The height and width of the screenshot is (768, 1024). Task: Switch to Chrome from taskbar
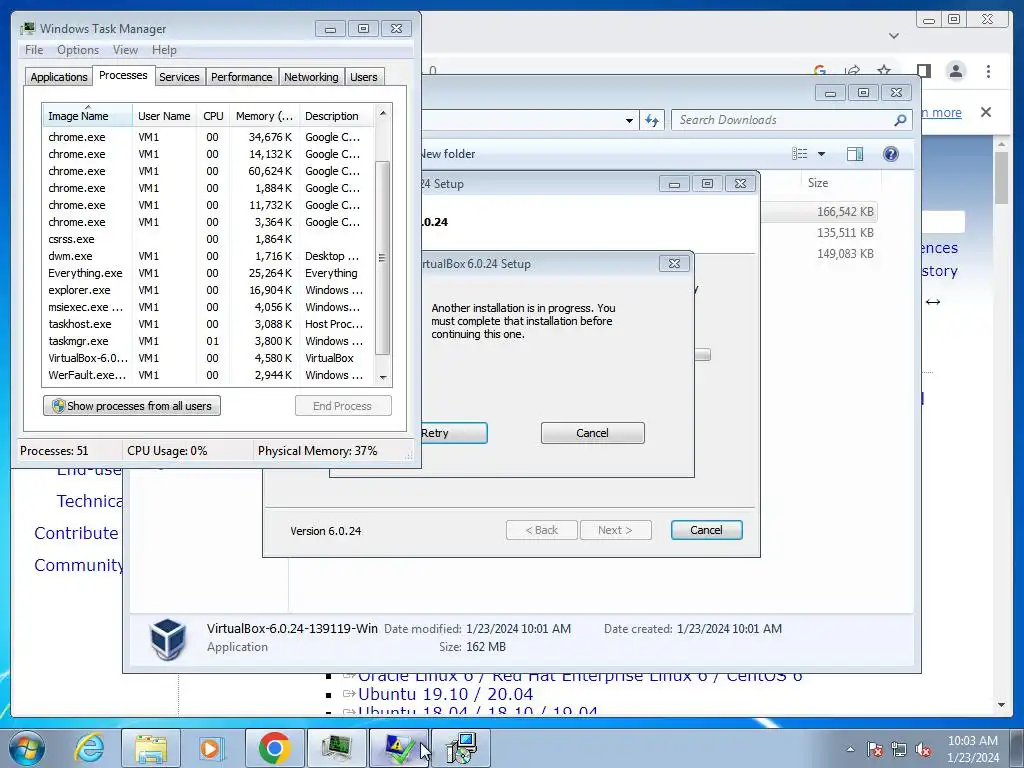[x=274, y=748]
